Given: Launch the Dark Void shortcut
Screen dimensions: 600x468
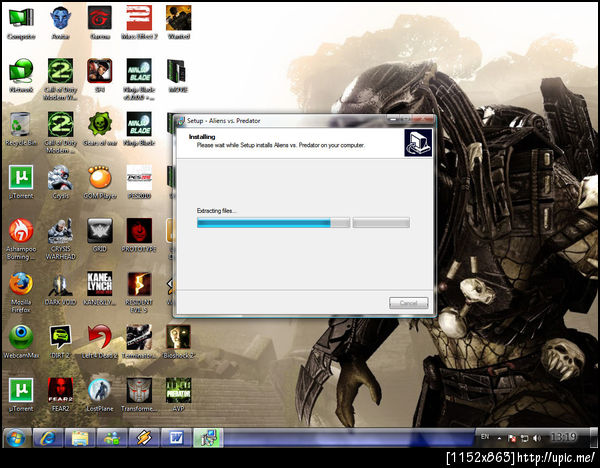Looking at the screenshot, I should [60, 289].
